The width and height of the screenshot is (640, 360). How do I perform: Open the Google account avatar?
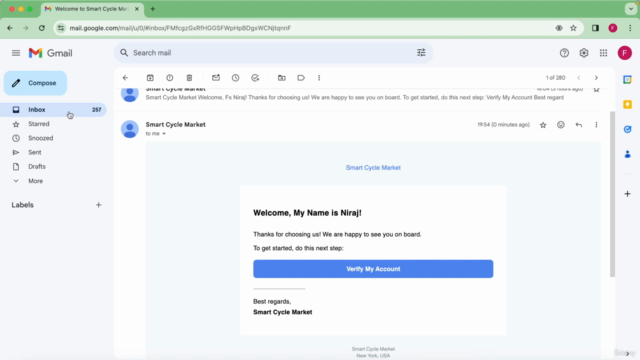[624, 53]
